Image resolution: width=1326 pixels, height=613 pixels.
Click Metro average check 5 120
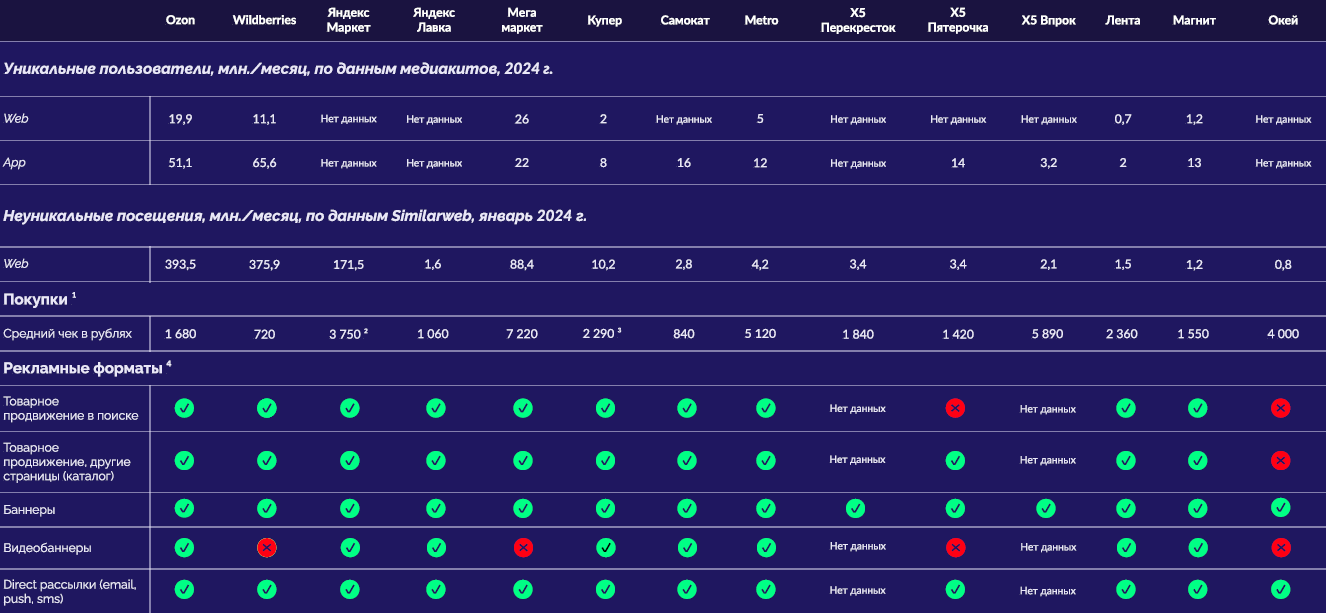point(760,334)
